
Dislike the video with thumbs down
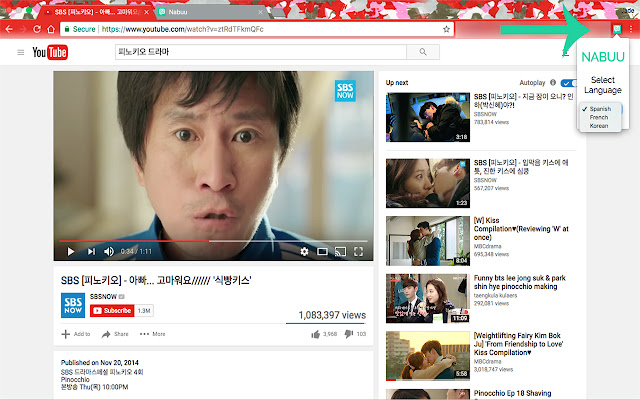point(349,334)
